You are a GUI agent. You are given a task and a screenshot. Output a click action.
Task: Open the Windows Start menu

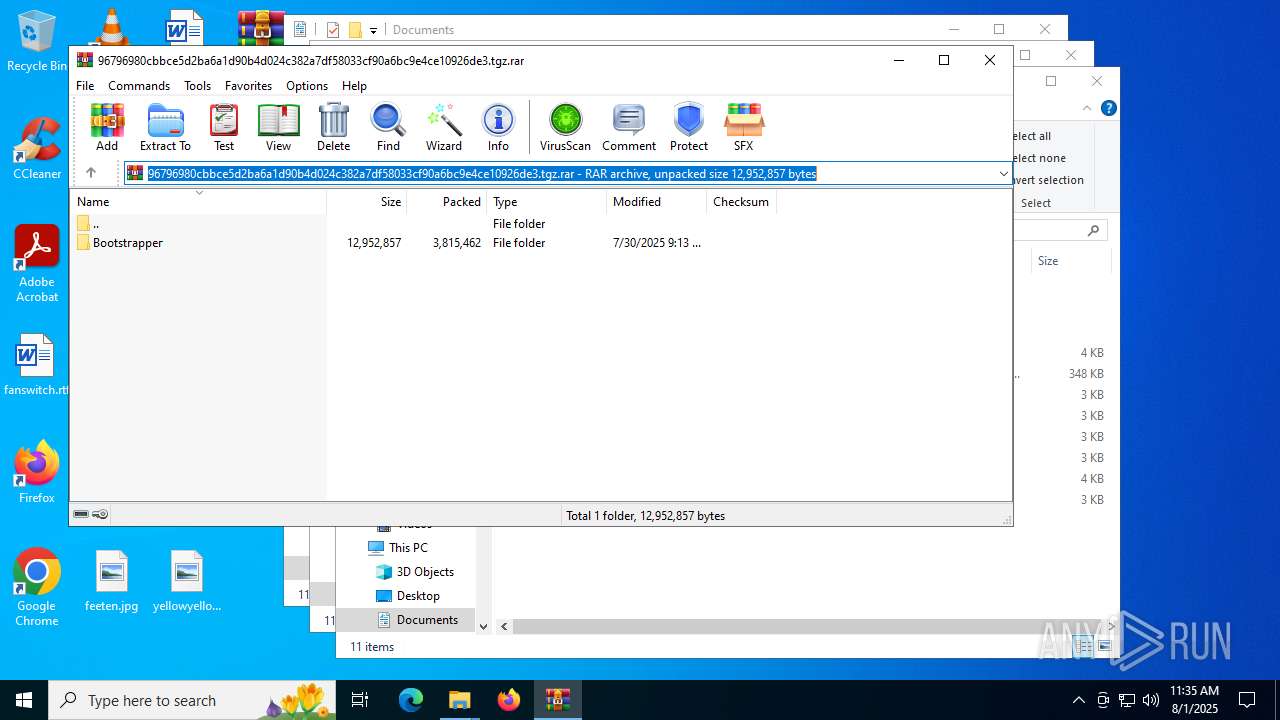(x=24, y=700)
